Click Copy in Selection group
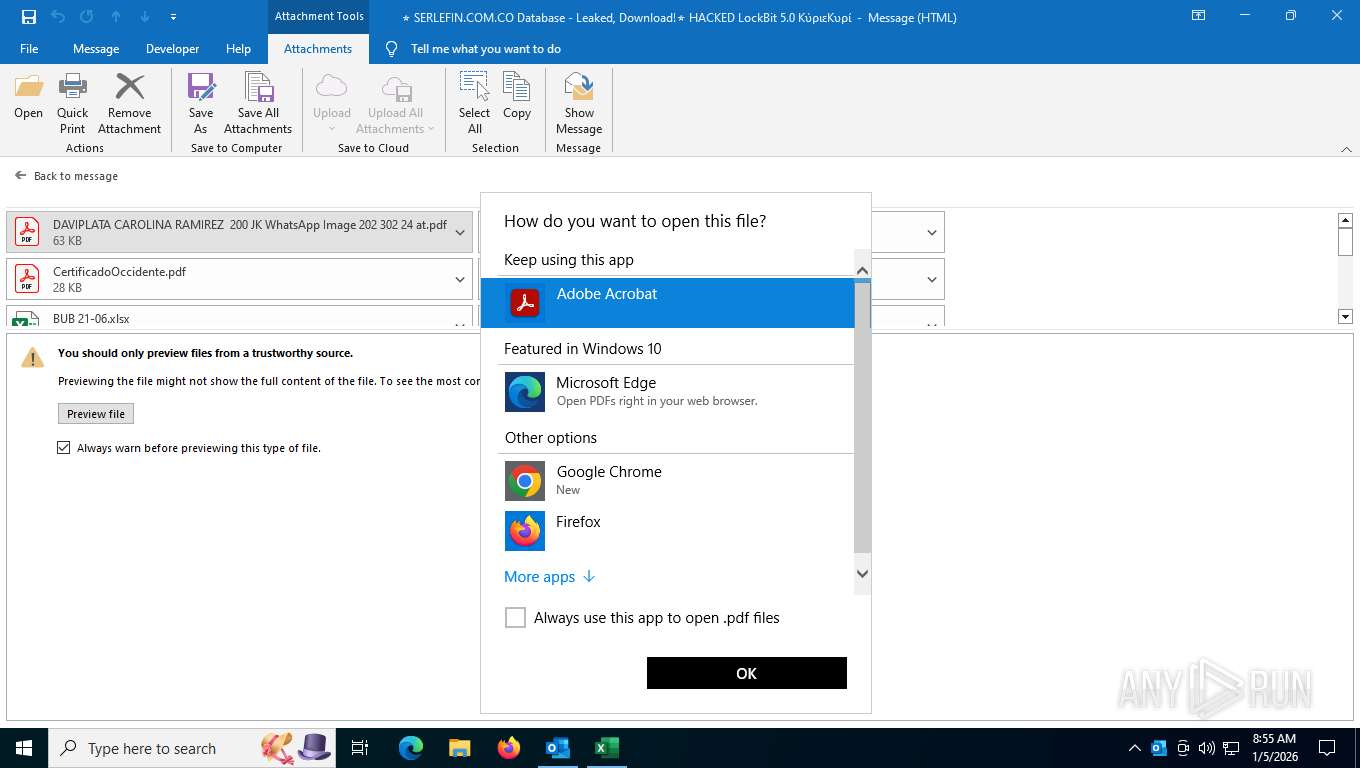 (517, 97)
